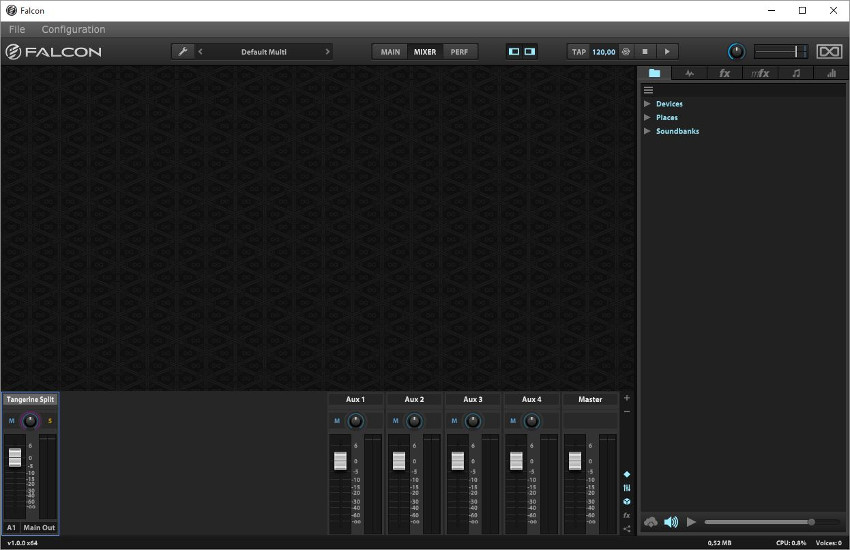This screenshot has width=850, height=550.
Task: Open the Configuration menu
Action: pyautogui.click(x=73, y=29)
